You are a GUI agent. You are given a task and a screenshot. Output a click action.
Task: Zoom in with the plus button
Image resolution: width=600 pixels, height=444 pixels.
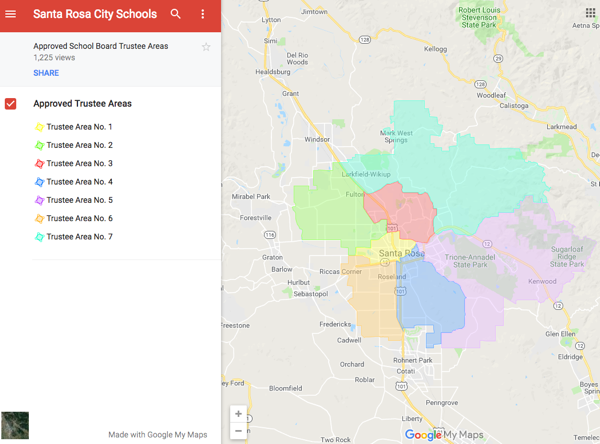click(238, 414)
